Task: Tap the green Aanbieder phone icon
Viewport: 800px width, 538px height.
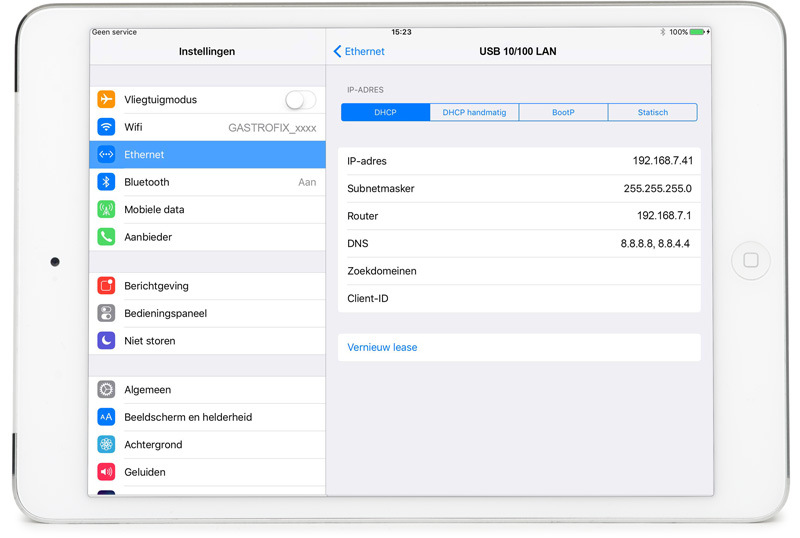Action: (106, 237)
